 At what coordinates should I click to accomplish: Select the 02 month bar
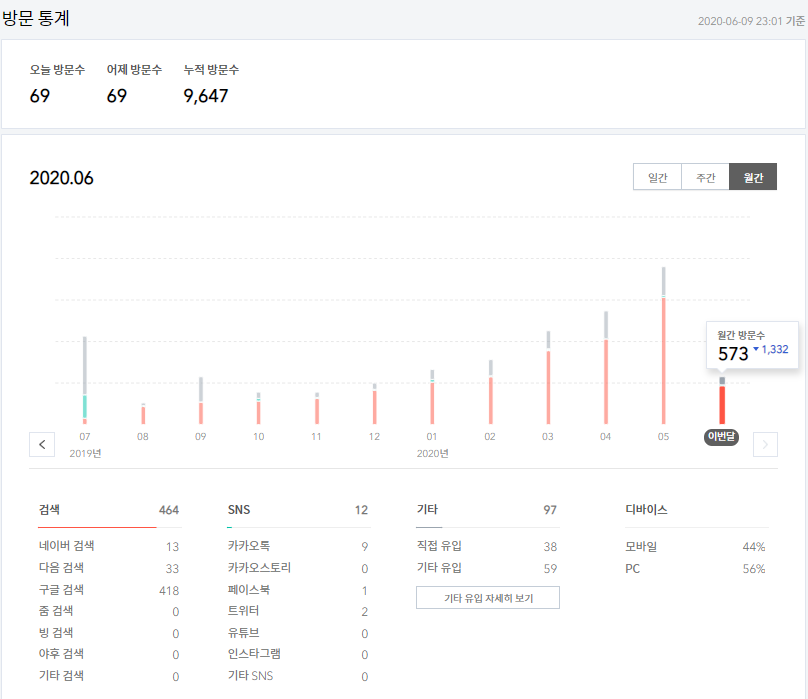pyautogui.click(x=491, y=392)
